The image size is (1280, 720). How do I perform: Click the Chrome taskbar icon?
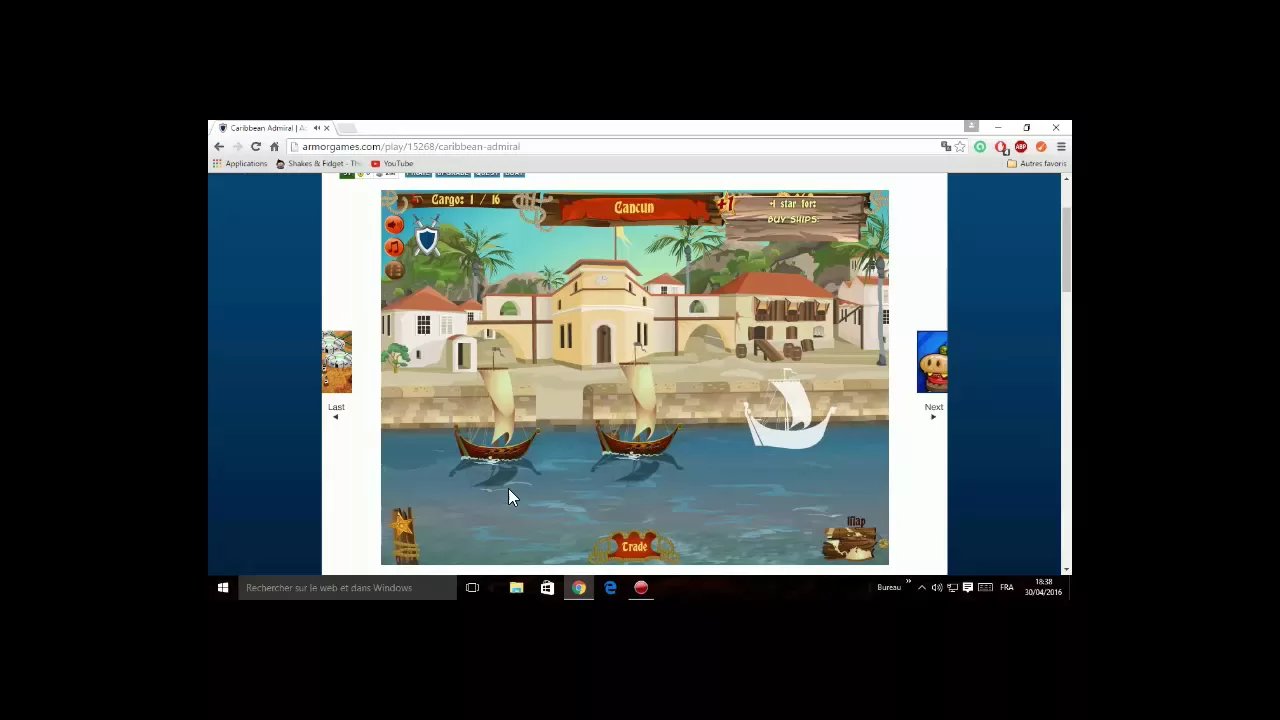click(x=578, y=588)
